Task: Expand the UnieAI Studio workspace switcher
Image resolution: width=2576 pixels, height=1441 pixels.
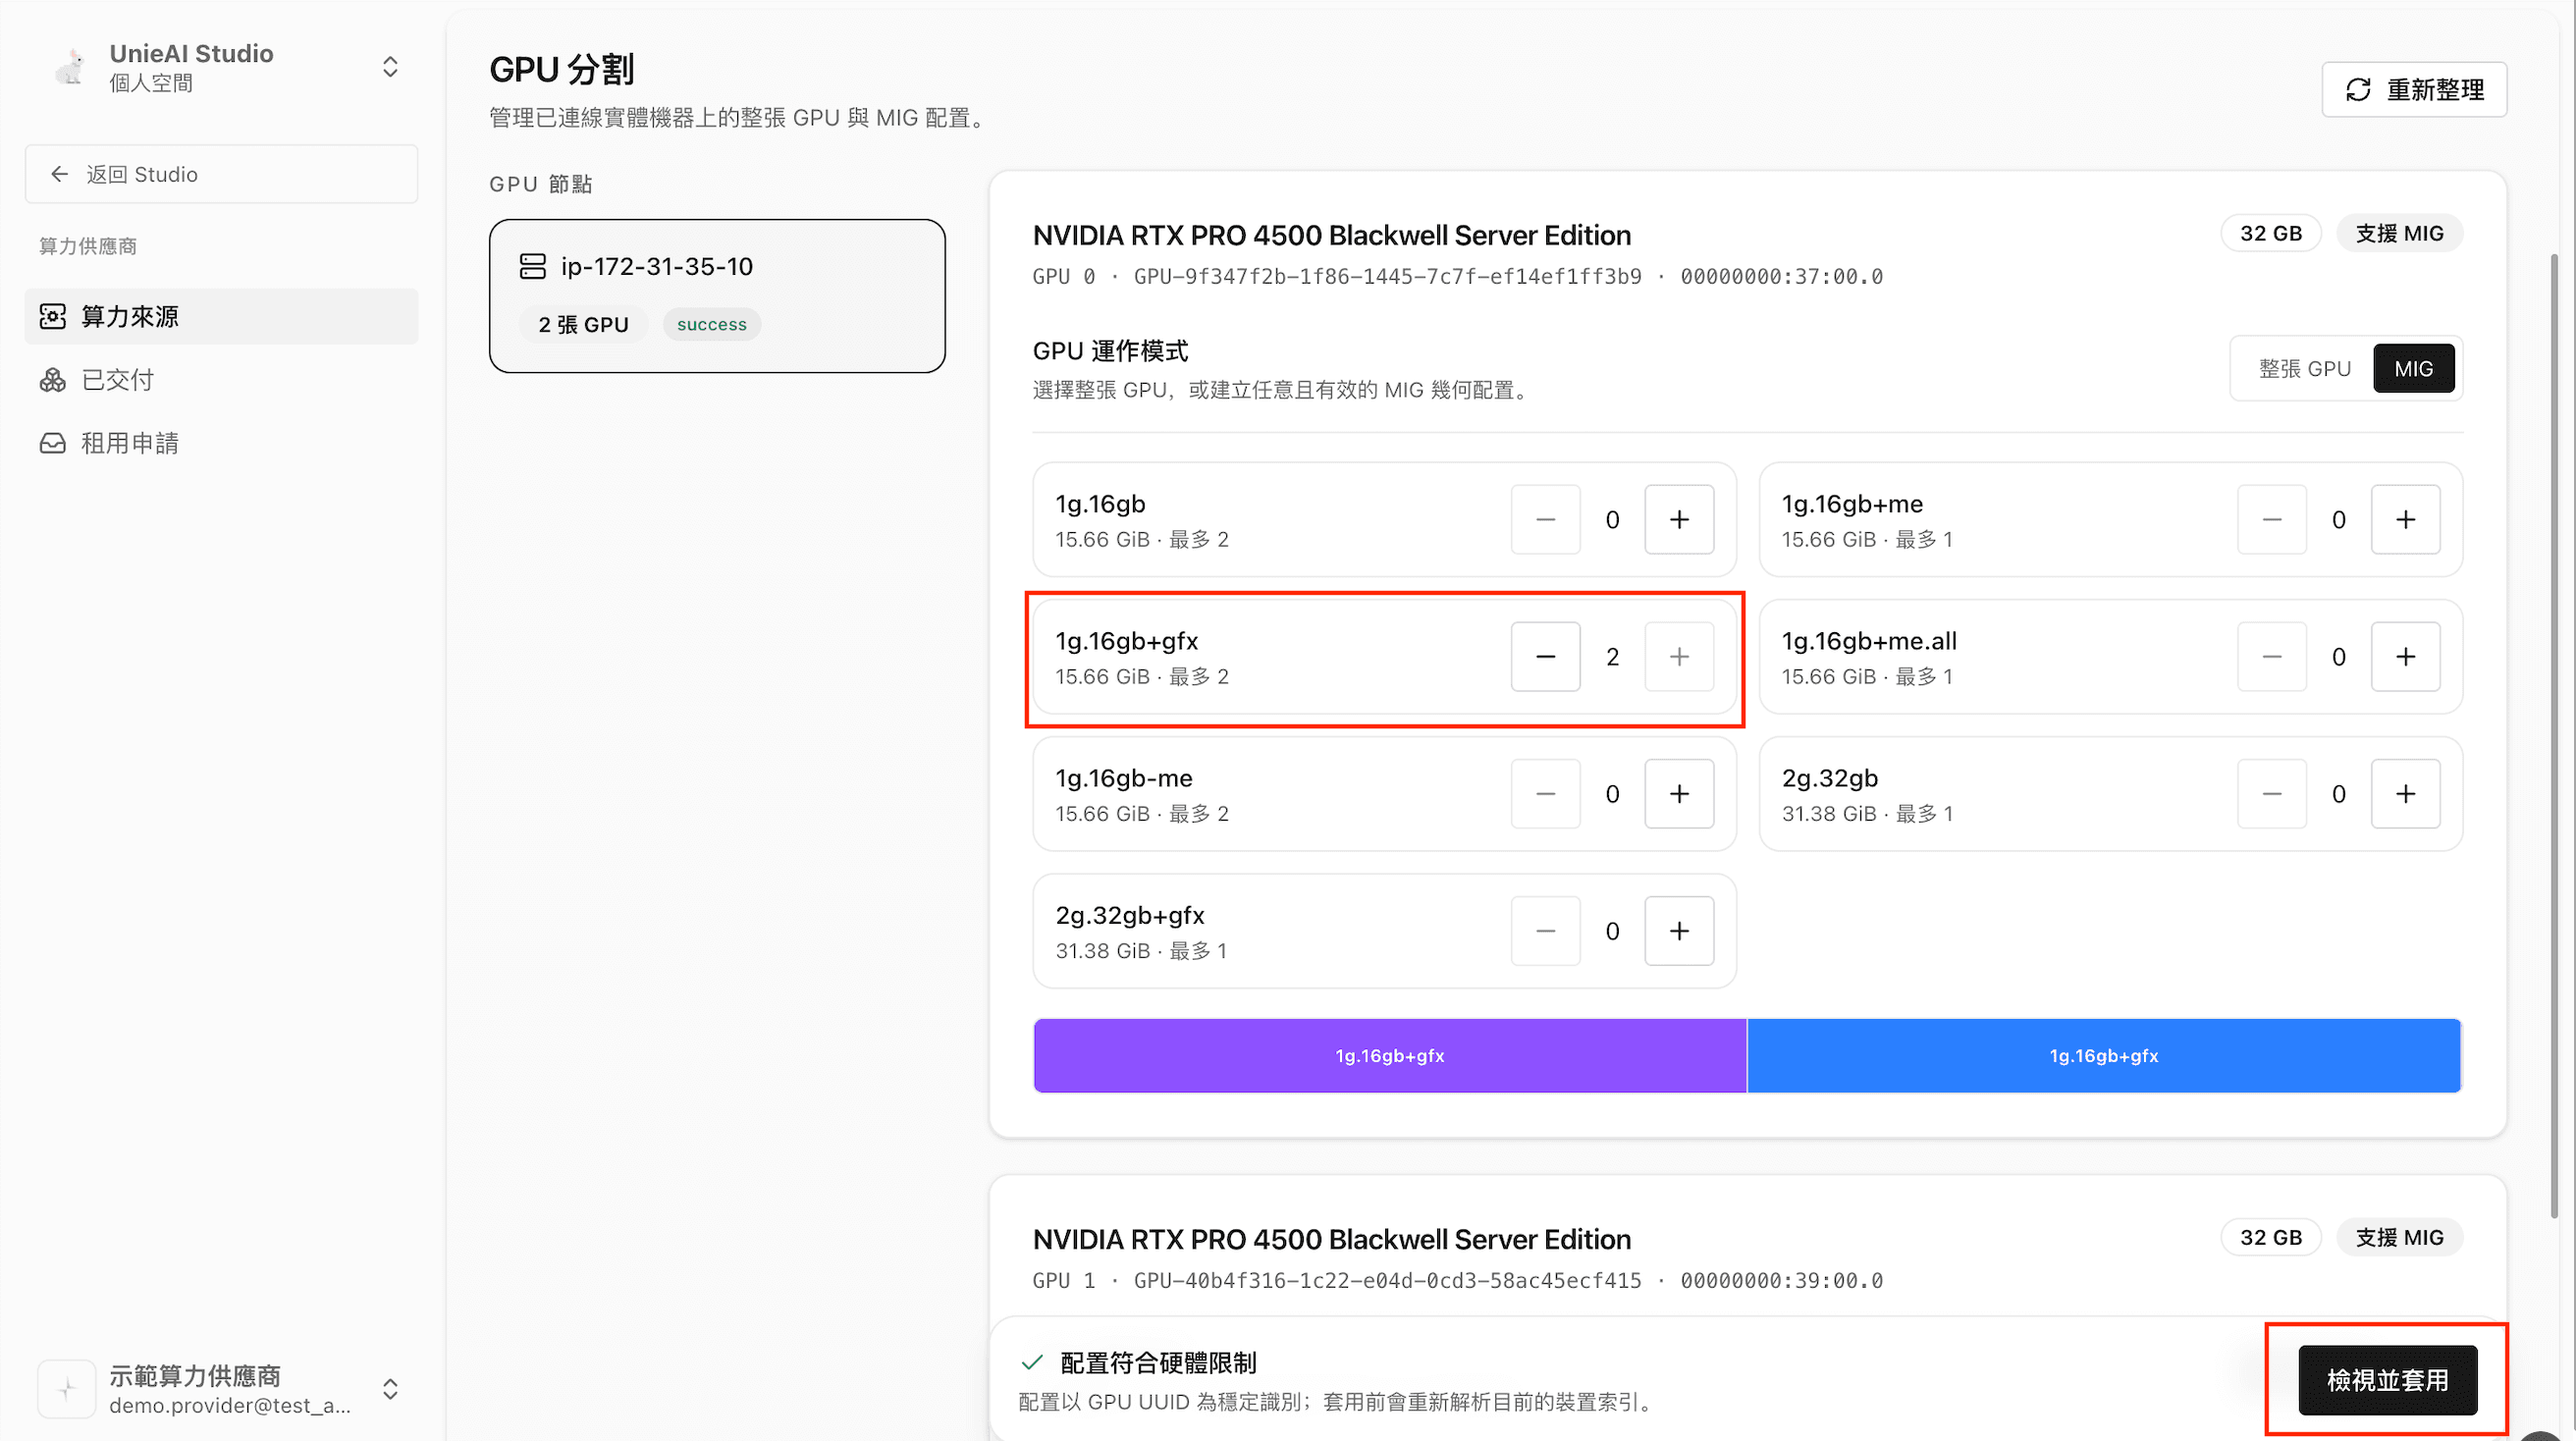Action: point(390,67)
